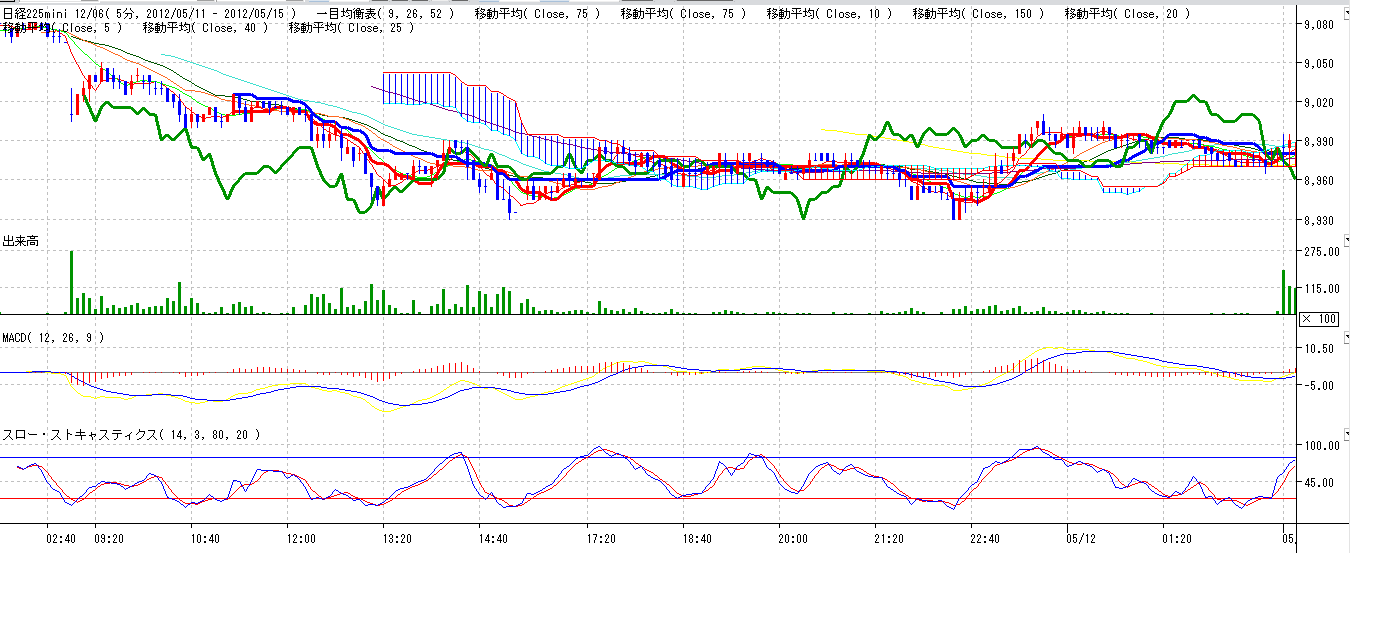1376x620 pixels.
Task: Click the ×100 volume multiplier box
Action: [1318, 319]
